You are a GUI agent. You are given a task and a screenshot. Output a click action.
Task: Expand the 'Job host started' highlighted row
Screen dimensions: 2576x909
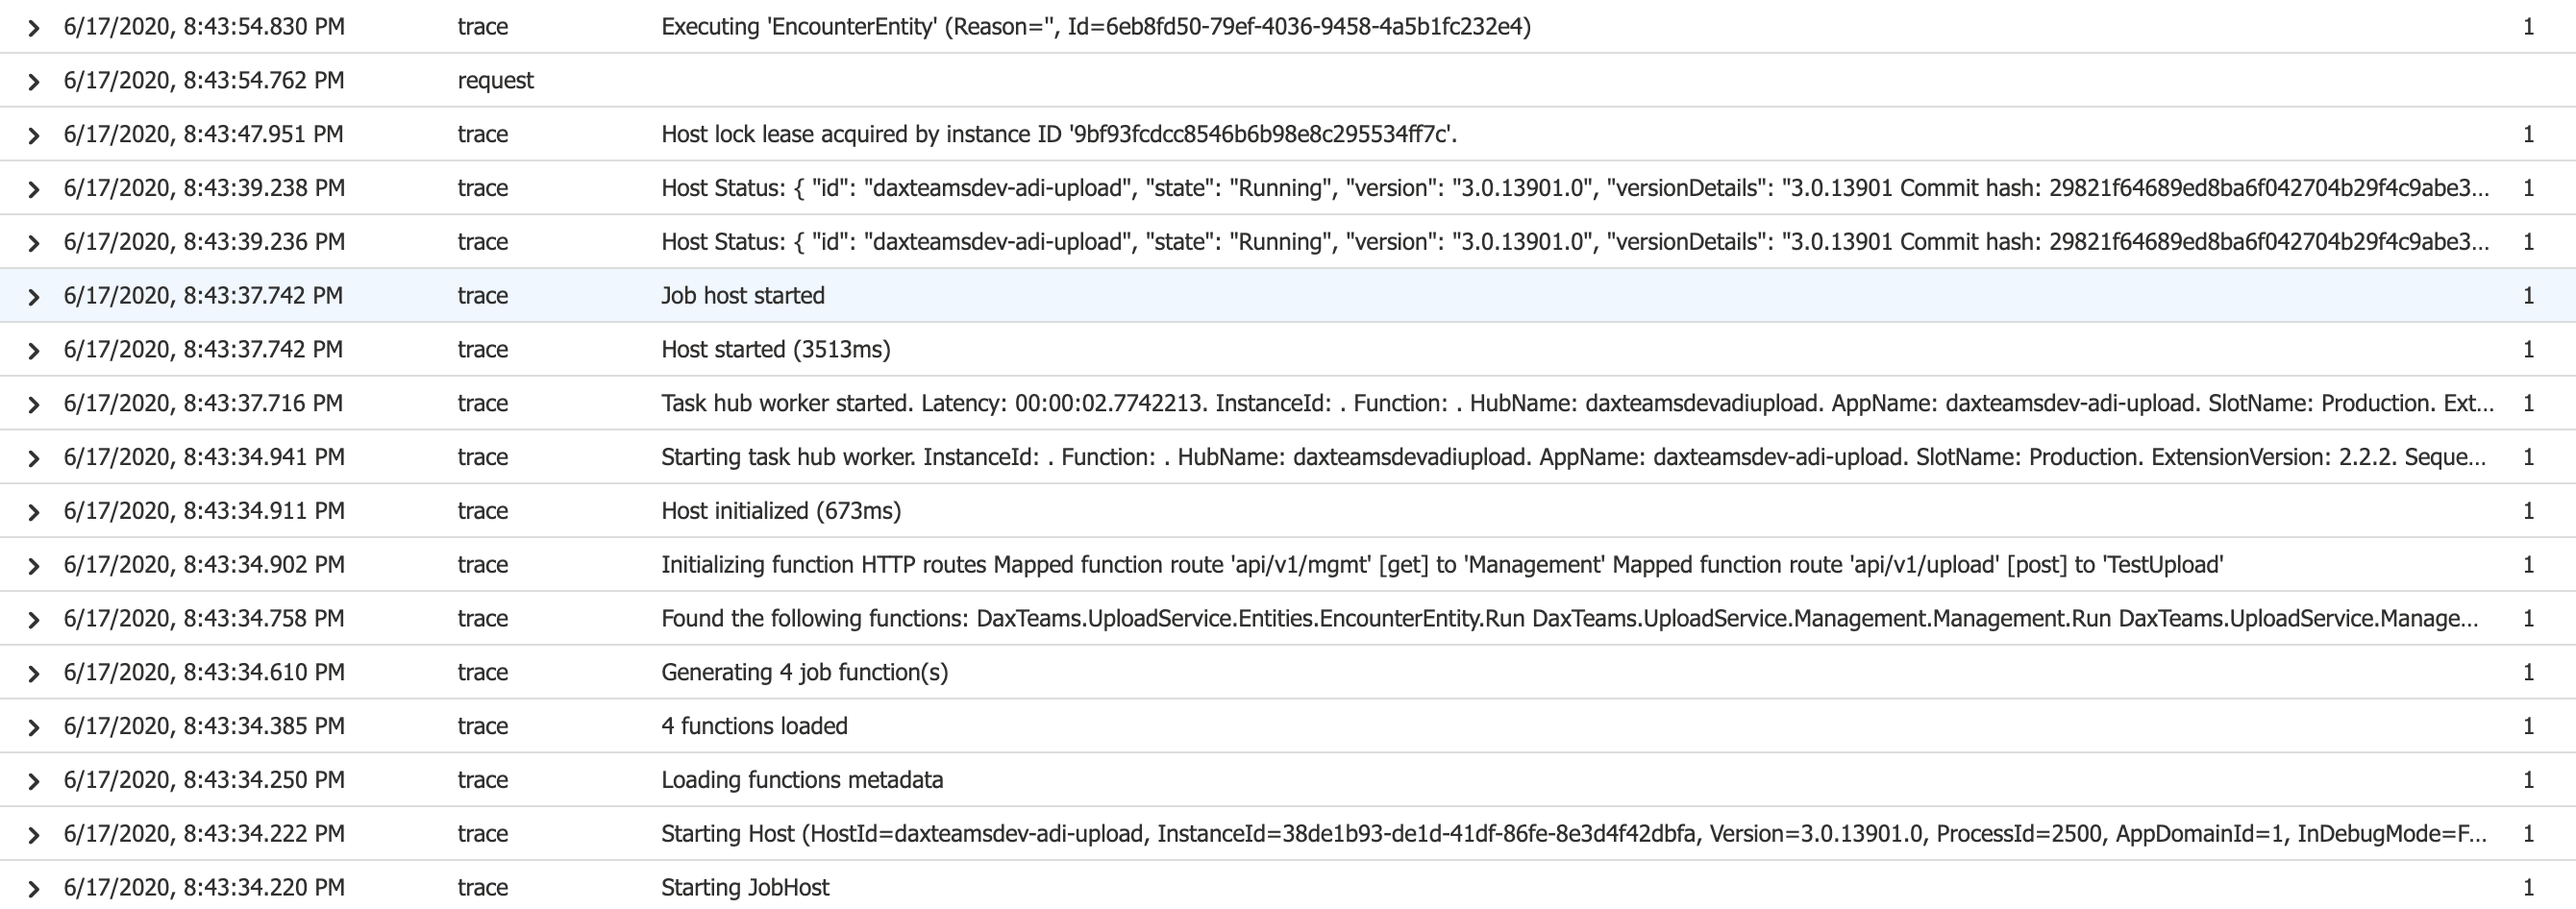[35, 295]
